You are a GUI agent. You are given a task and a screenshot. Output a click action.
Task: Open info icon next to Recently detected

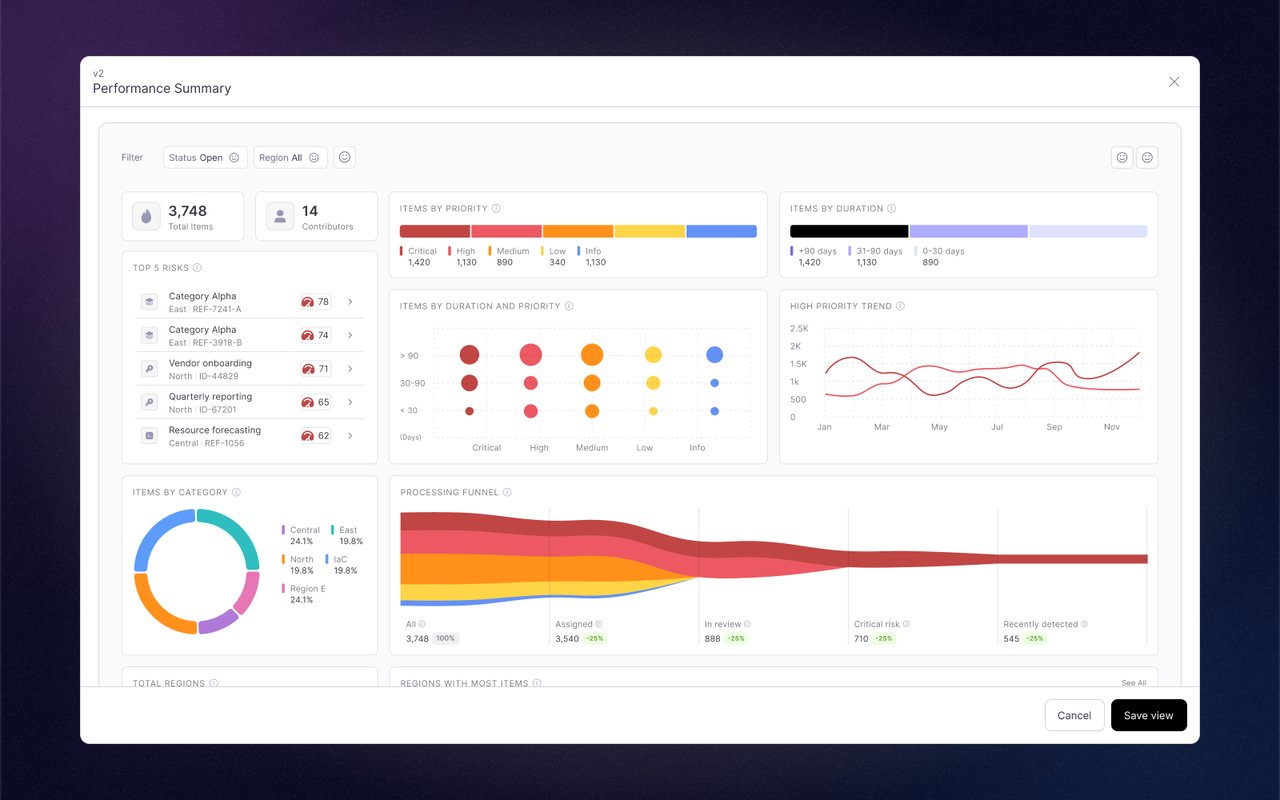(1085, 624)
